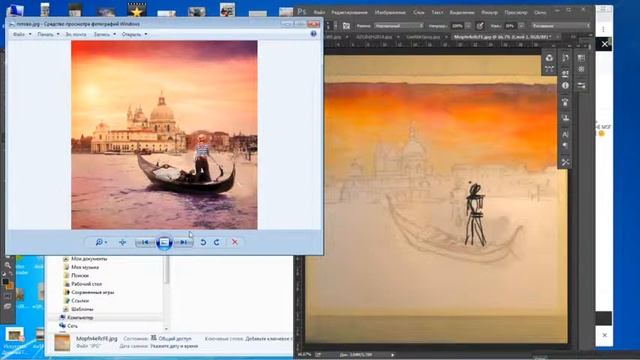The width and height of the screenshot is (640, 360).
Task: Open Photoshop Изображение menu
Action: click(x=390, y=12)
